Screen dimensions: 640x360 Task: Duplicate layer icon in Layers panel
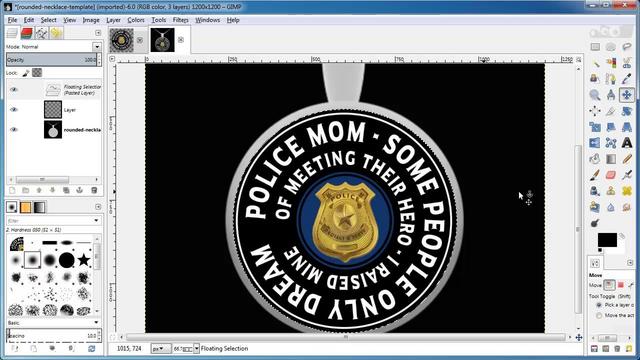coord(66,190)
